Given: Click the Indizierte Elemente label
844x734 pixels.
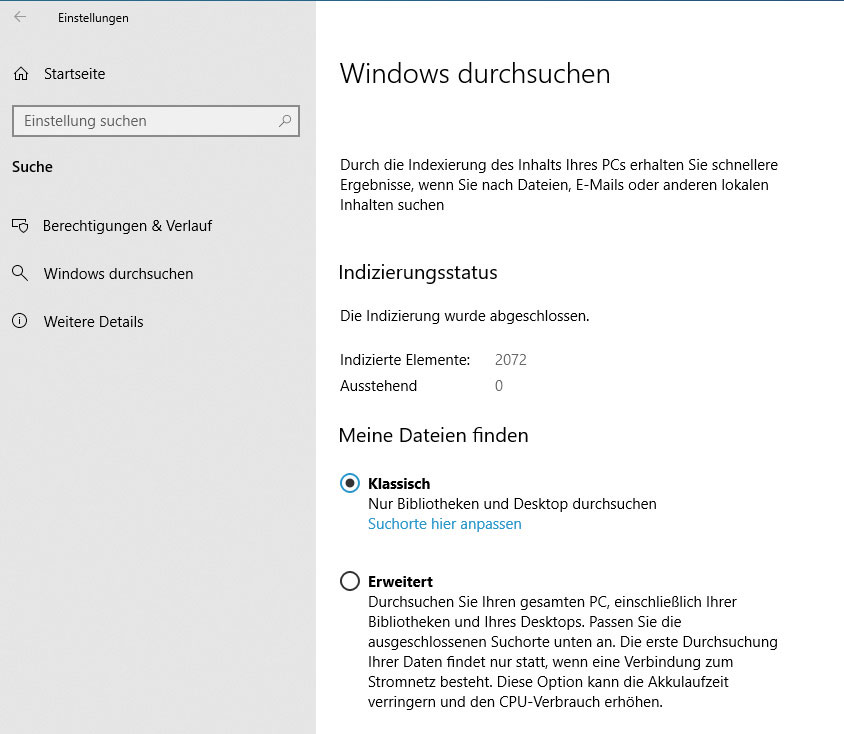Looking at the screenshot, I should (405, 359).
